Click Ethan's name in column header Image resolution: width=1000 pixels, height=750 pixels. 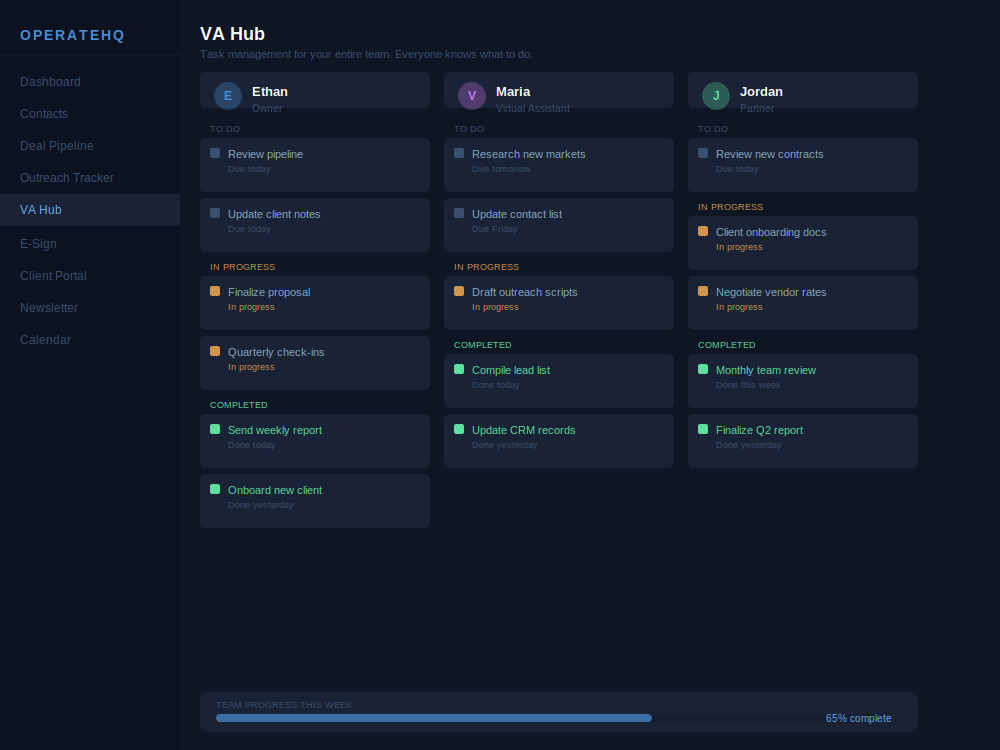coord(270,92)
